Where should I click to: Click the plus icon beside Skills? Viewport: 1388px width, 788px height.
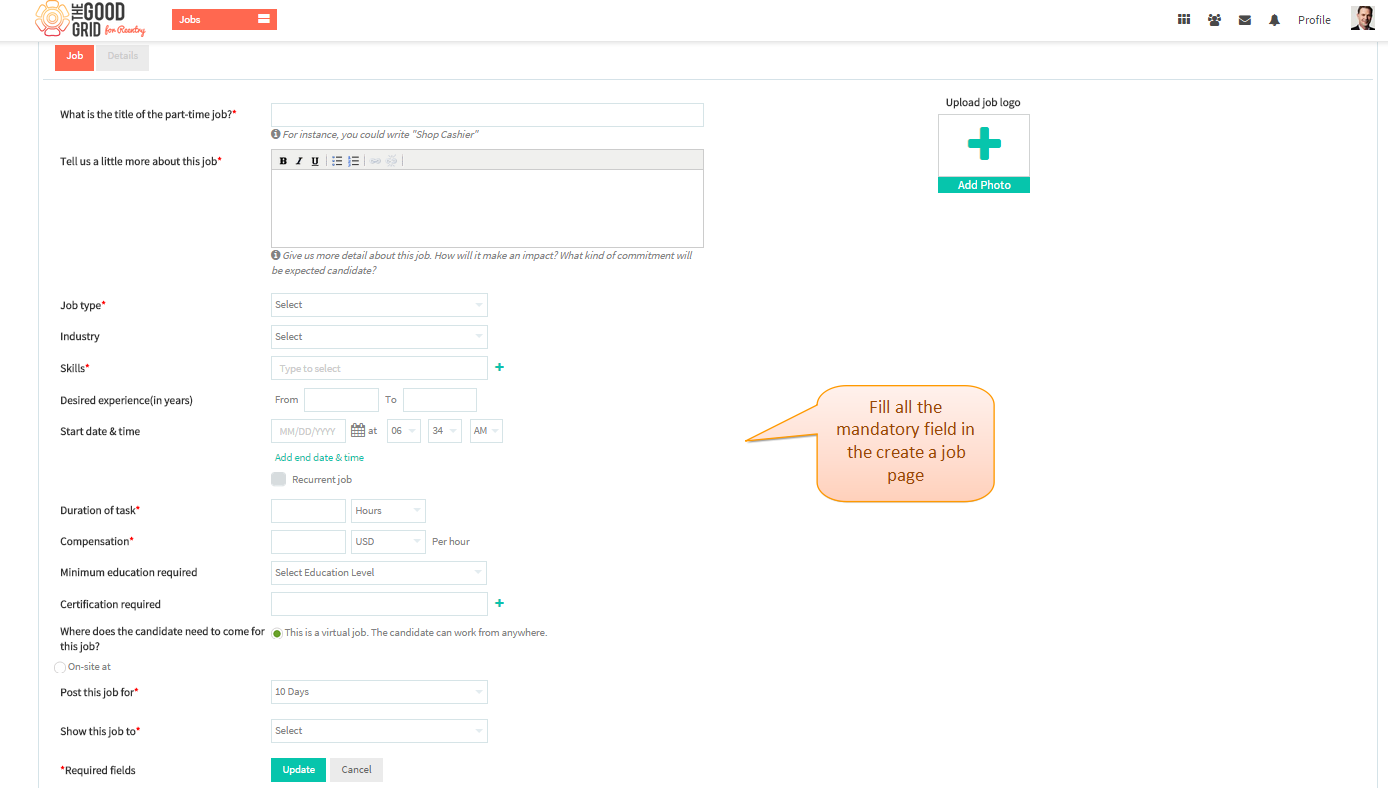tap(500, 367)
